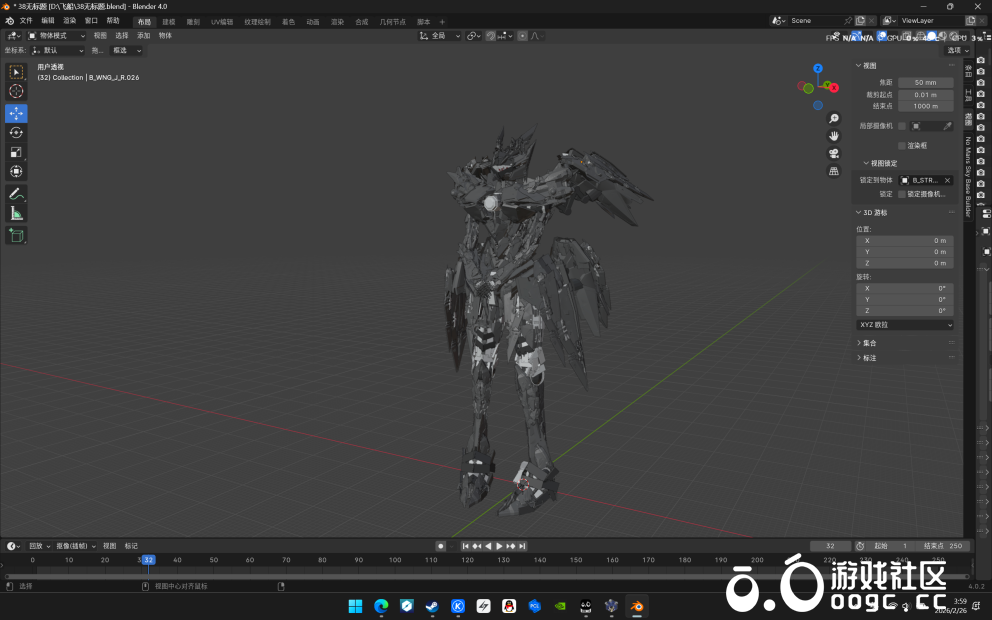The width and height of the screenshot is (992, 620).
Task: Switch perspective/orthographic with the grid icon
Action: (833, 171)
